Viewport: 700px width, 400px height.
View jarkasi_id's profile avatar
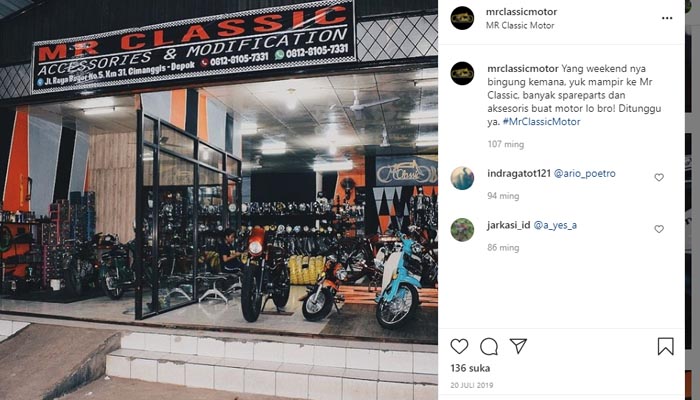click(x=462, y=230)
